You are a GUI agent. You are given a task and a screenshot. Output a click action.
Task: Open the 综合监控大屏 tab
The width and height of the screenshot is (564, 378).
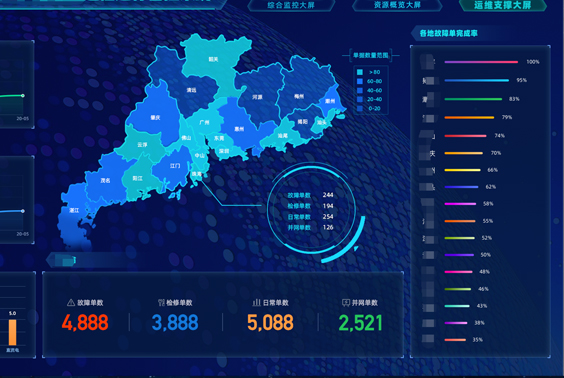291,5
